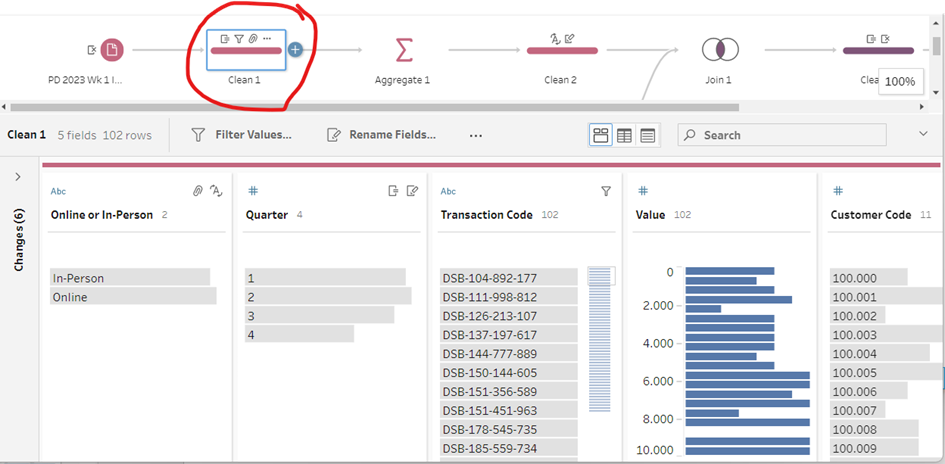Click the flow pane horizontal scrollbar

[x=374, y=107]
